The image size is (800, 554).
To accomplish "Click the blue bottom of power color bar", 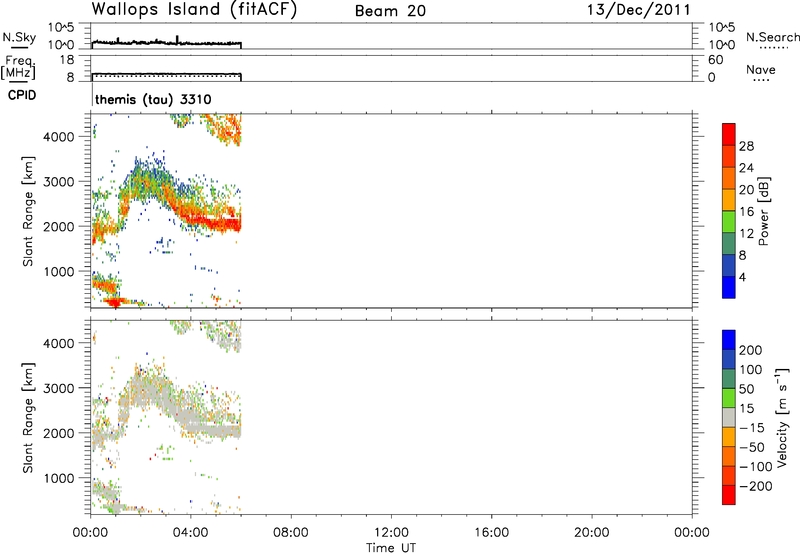I will pos(729,287).
